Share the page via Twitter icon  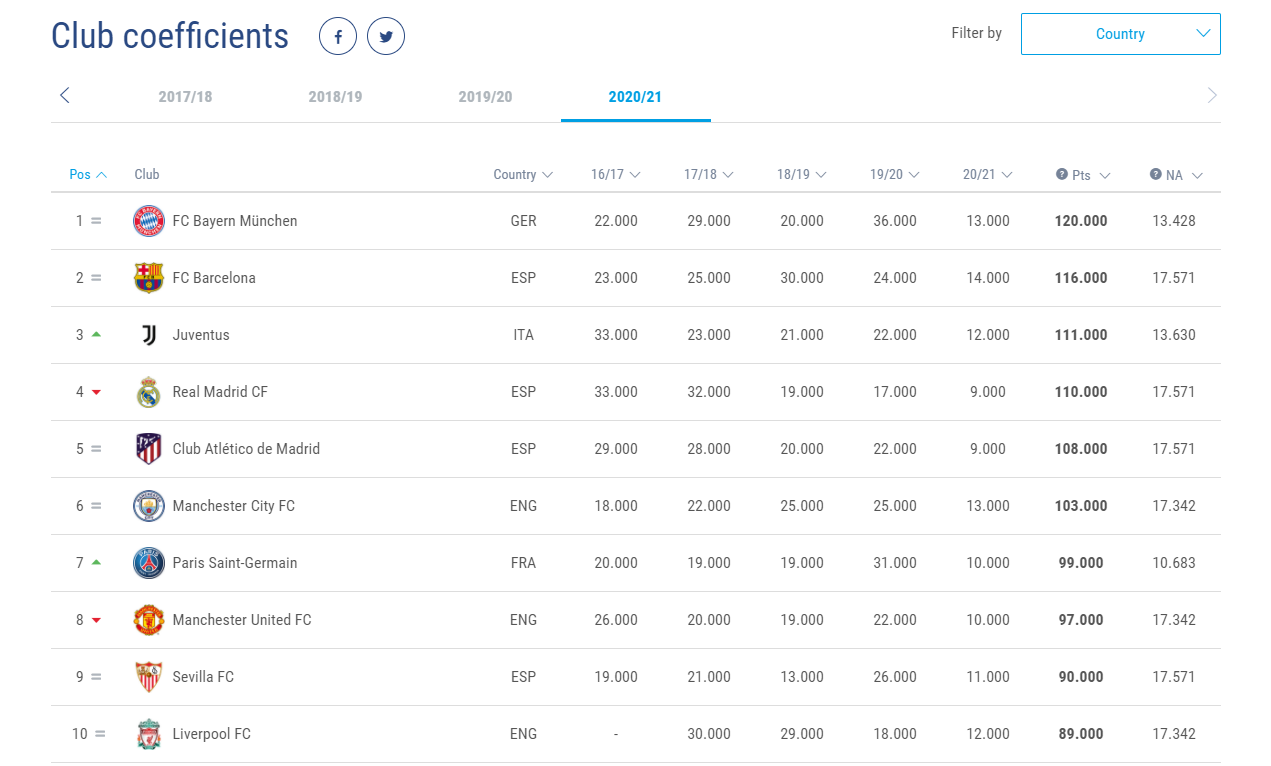(x=386, y=37)
